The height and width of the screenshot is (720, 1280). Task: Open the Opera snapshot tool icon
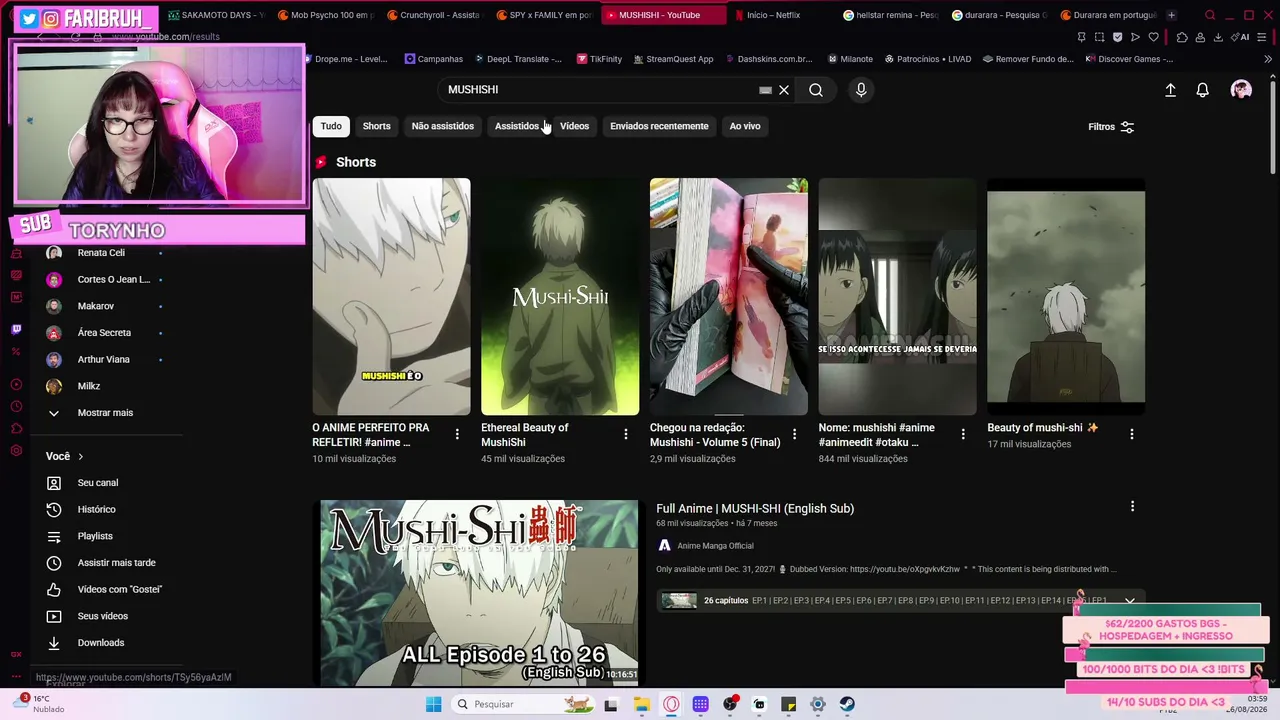[x=1099, y=37]
